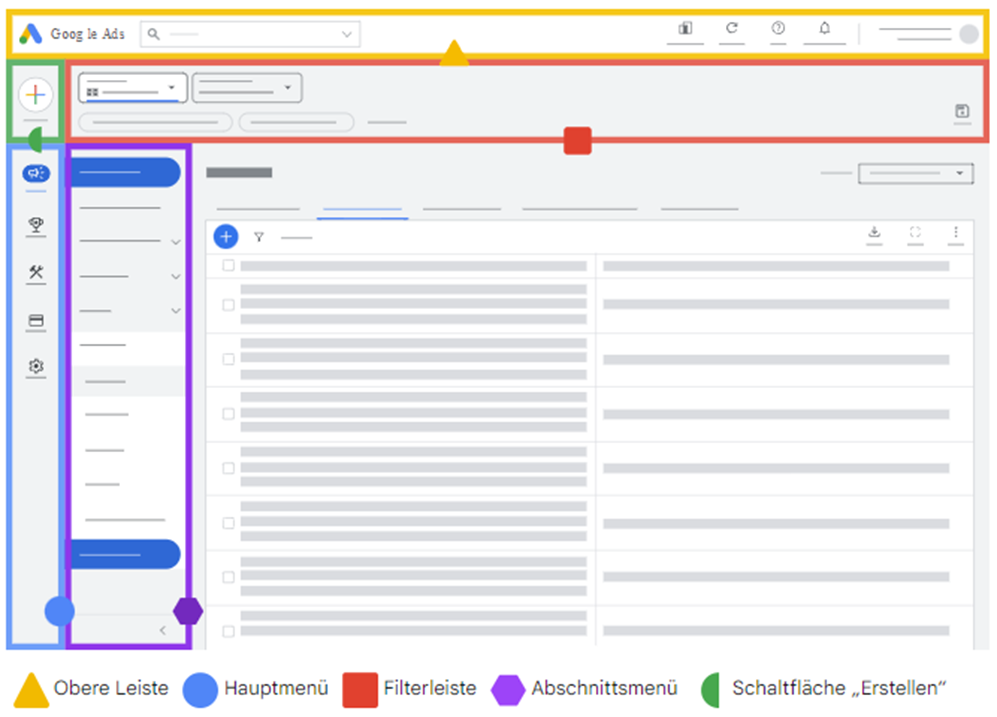Viewport: 997px width, 717px height.
Task: Open Billing credit card icon
Action: pos(36,321)
